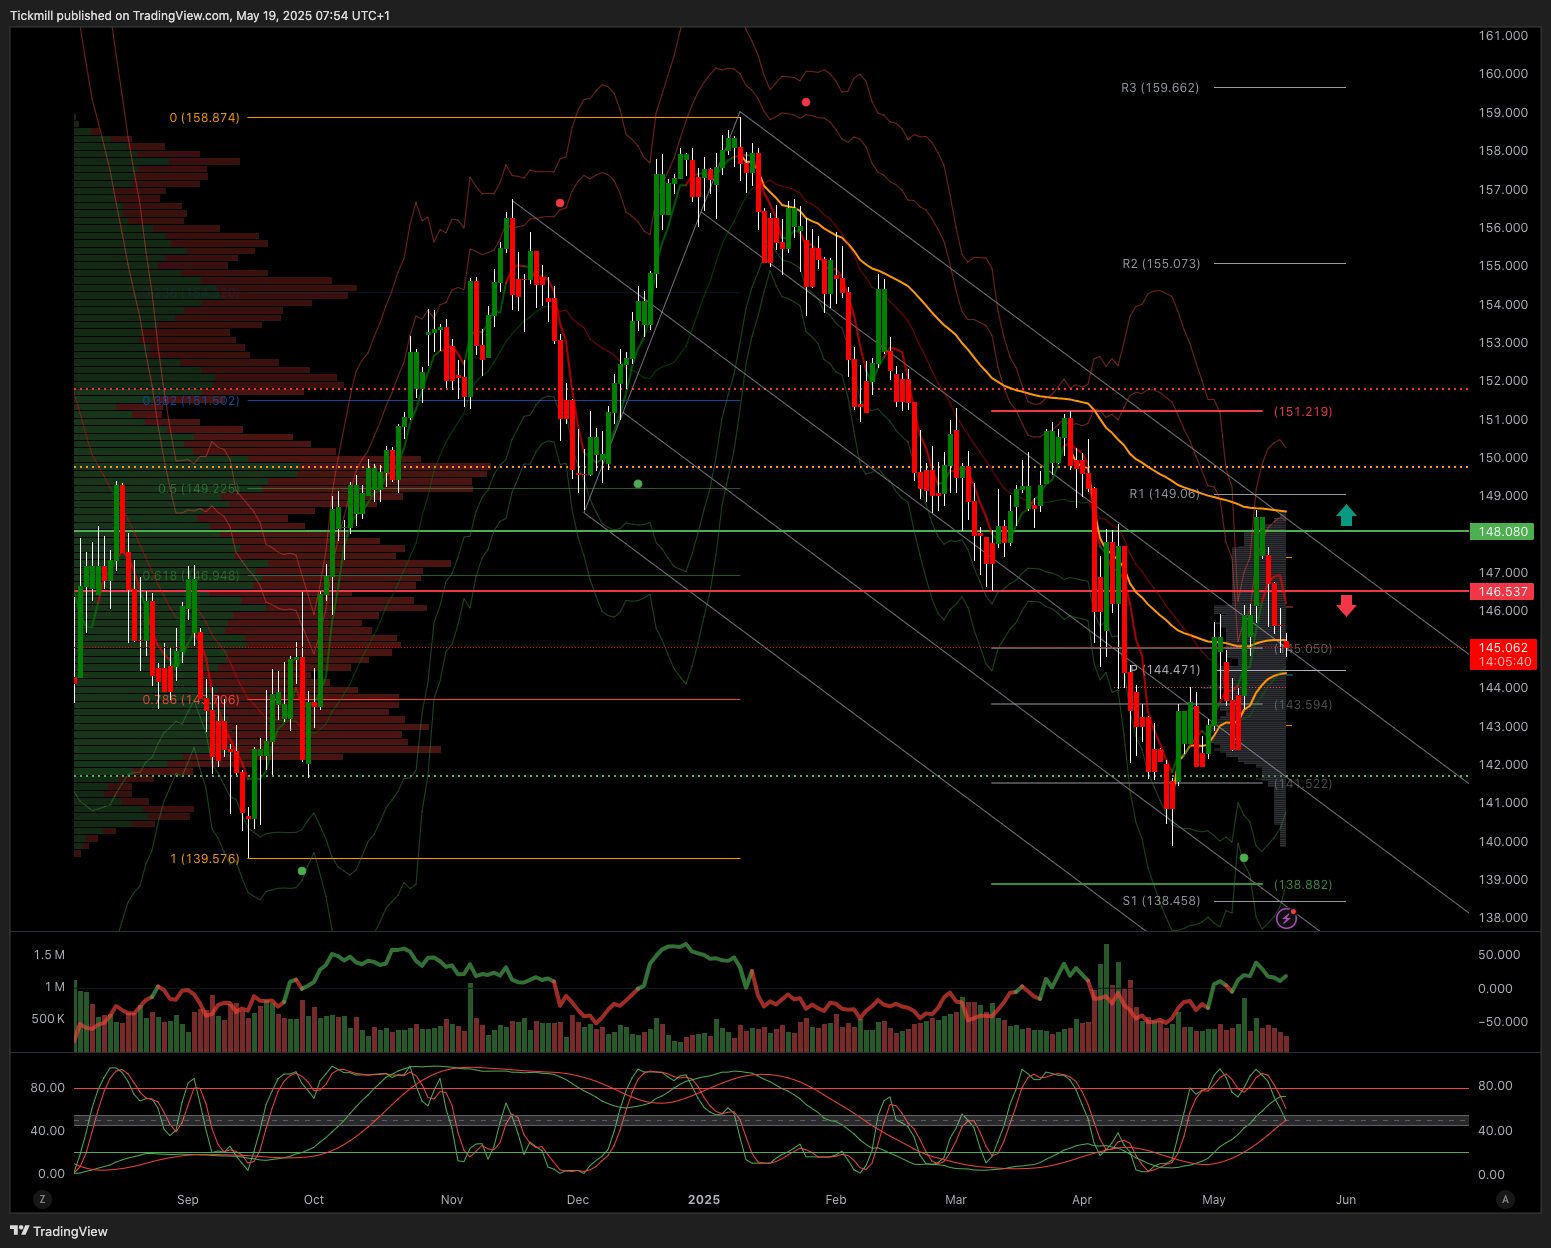
Task: Select the green 148.080 price label
Action: point(1504,531)
